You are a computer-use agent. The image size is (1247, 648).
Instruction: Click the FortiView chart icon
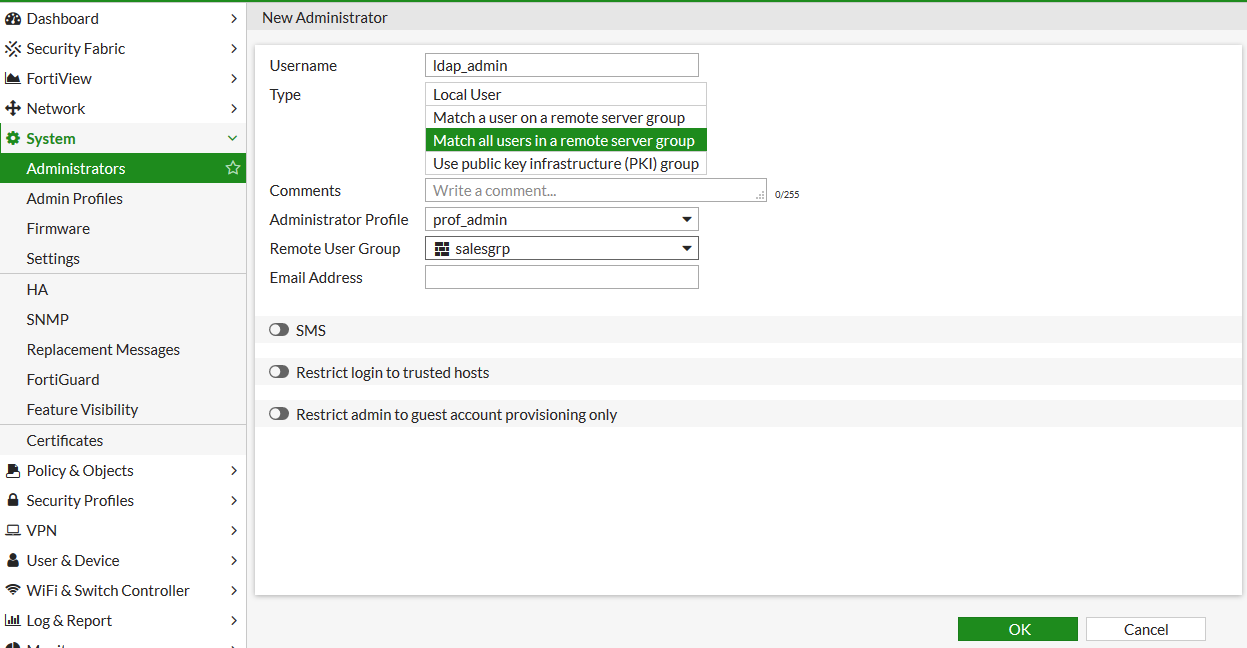coord(13,78)
